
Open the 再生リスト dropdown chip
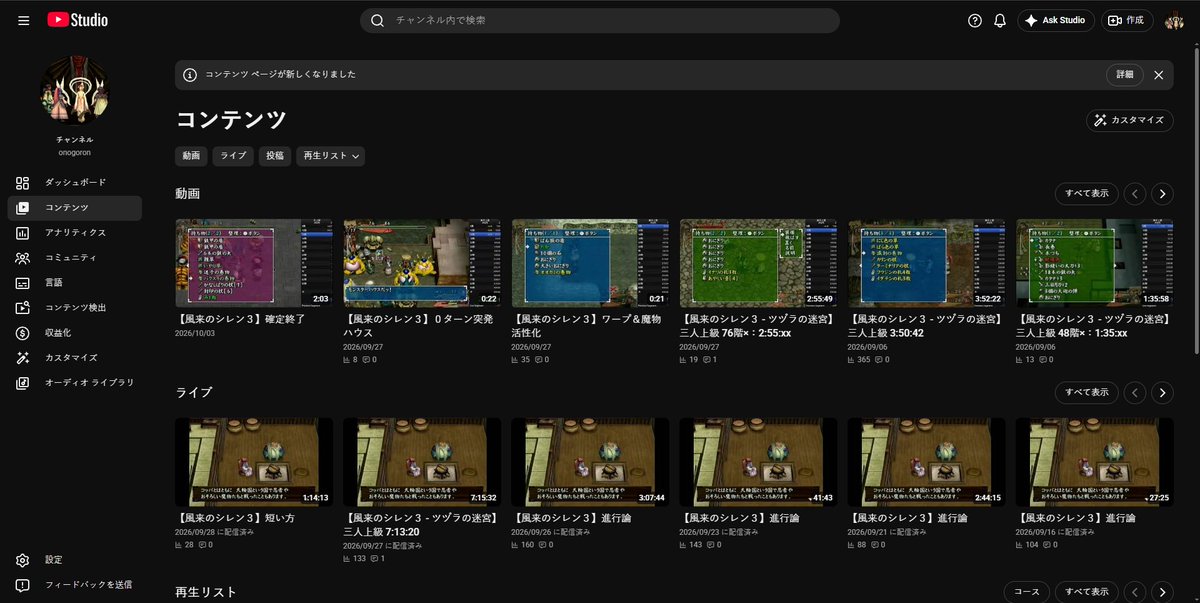pos(331,156)
